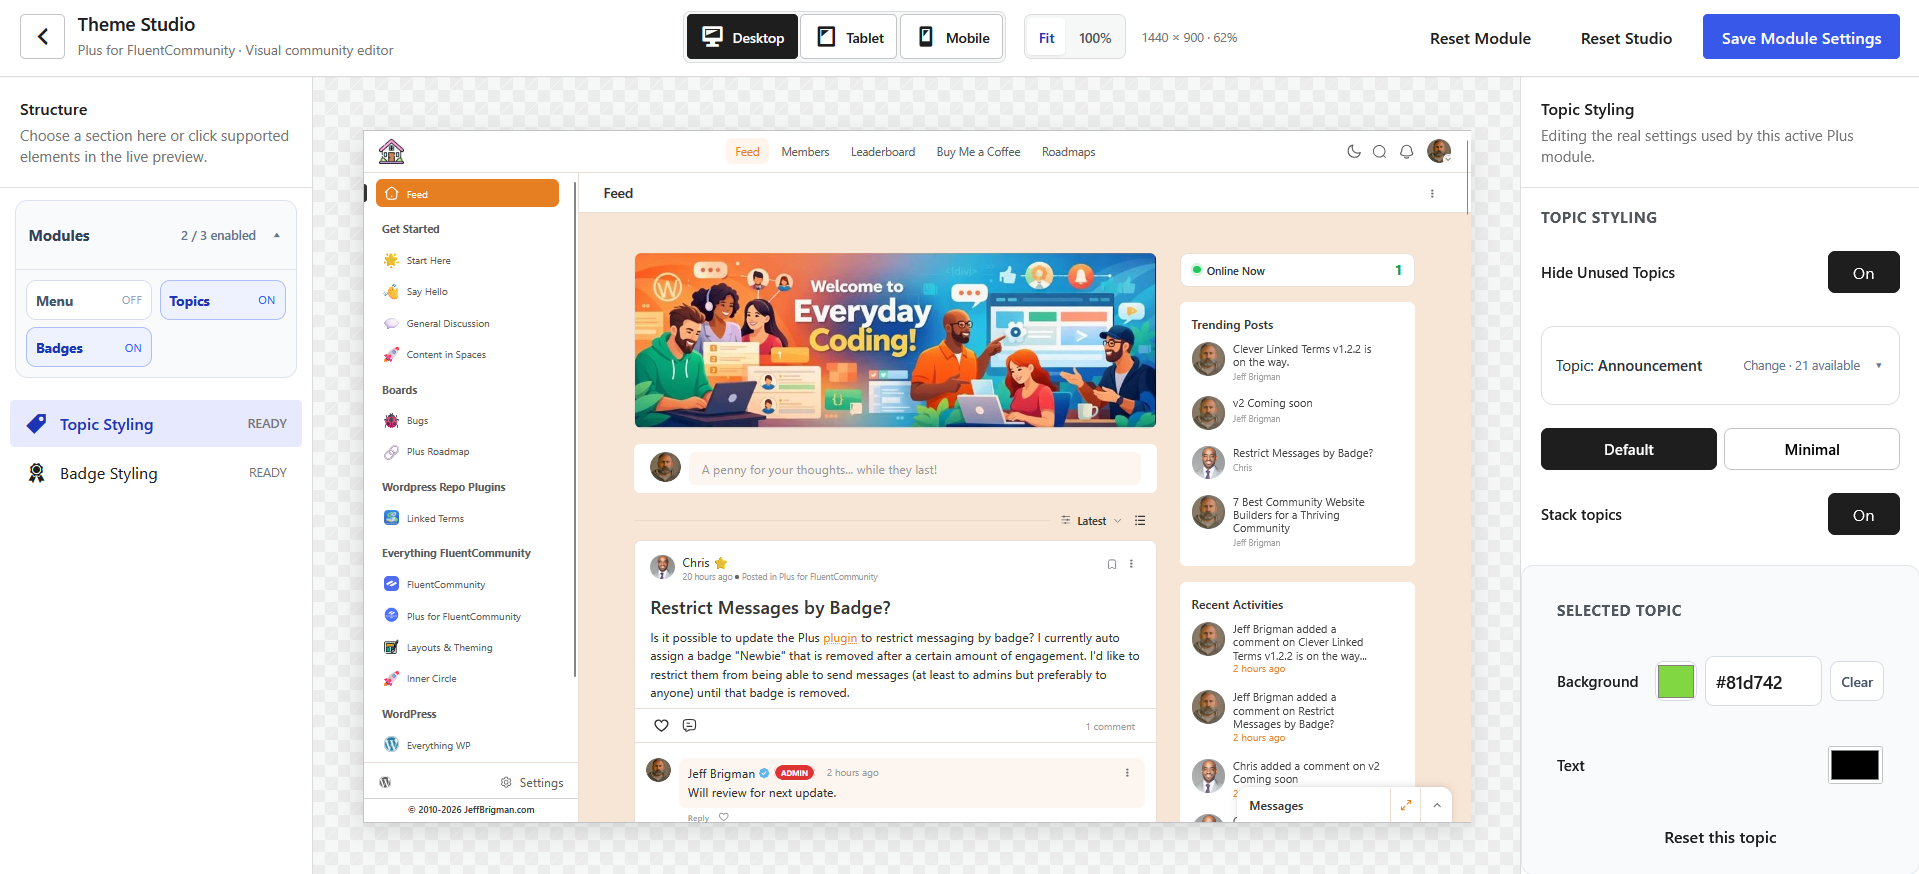Open Roadmaps in preview nav
The image size is (1919, 874).
click(x=1068, y=152)
